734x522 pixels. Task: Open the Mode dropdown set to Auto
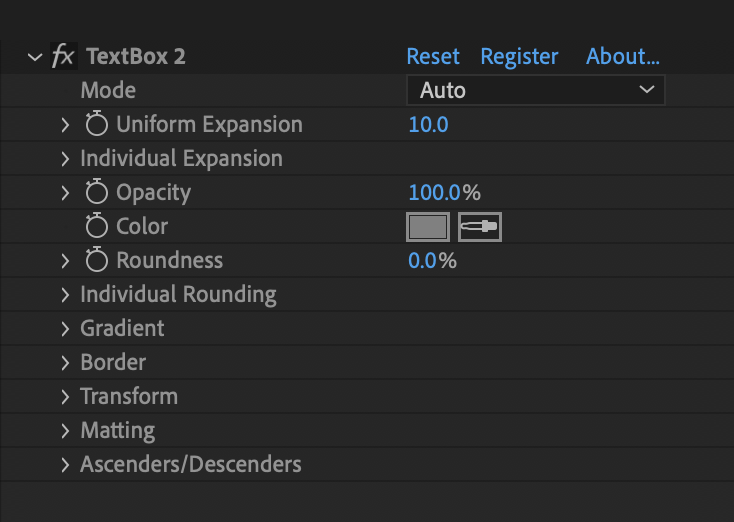pos(536,90)
